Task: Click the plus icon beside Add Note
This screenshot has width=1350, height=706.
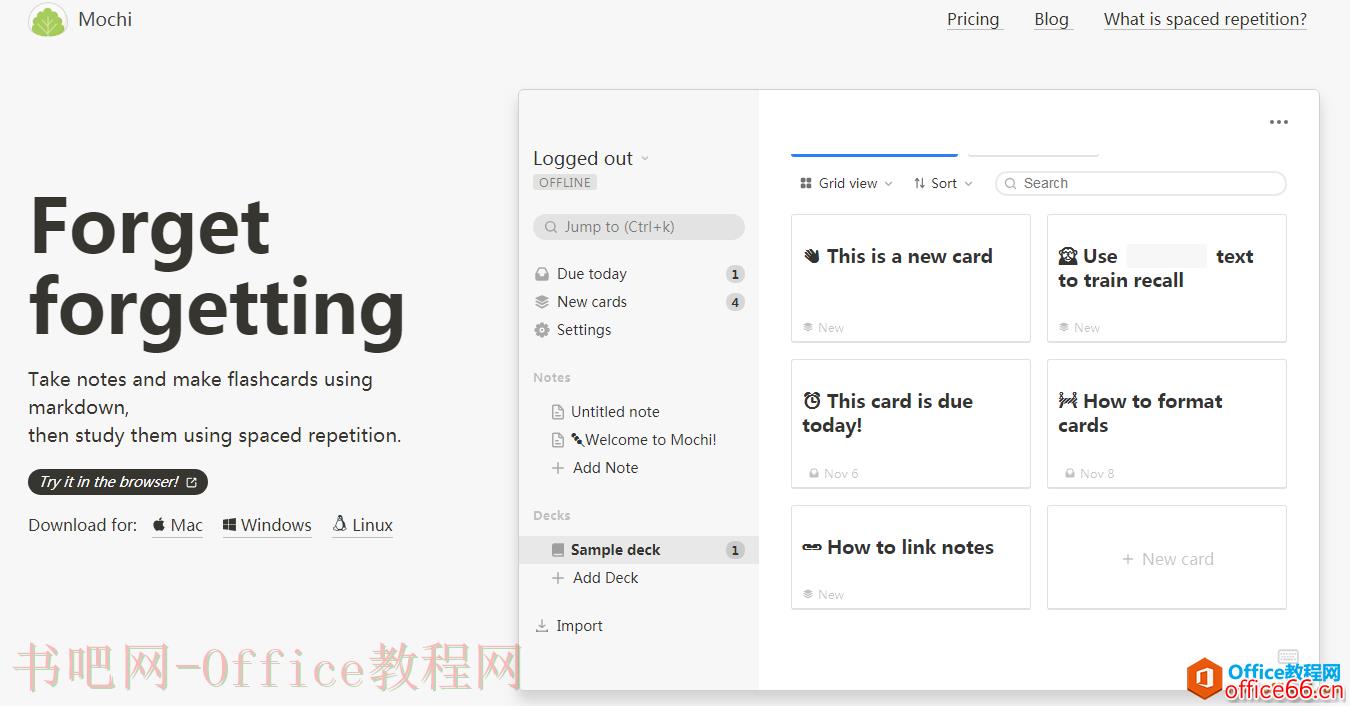Action: (558, 468)
